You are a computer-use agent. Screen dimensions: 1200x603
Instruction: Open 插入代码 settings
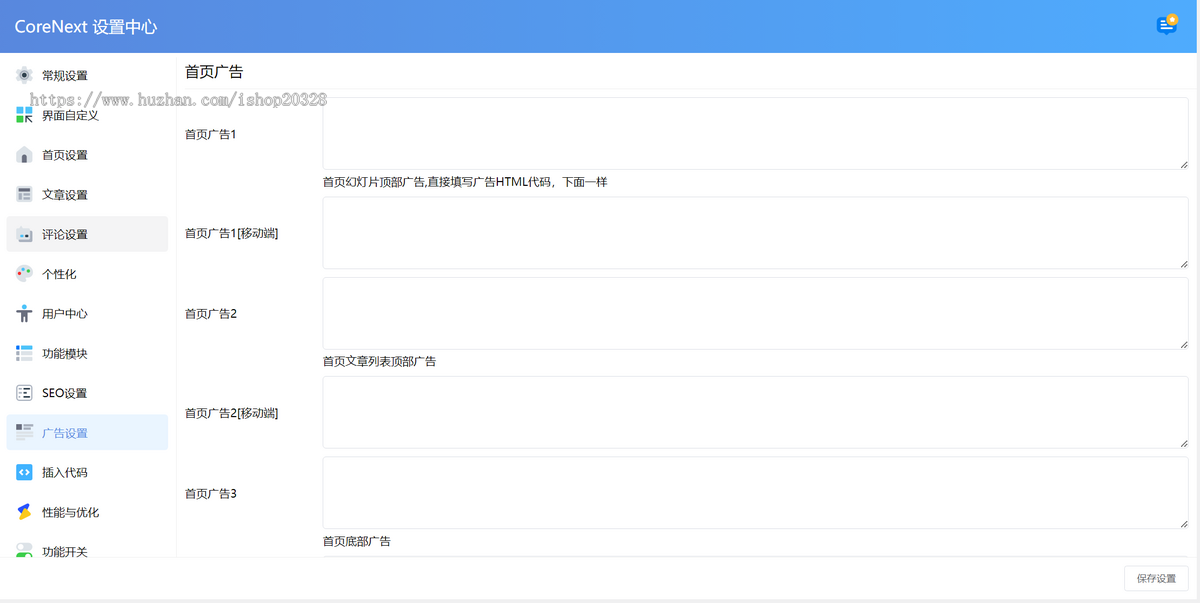coord(87,472)
